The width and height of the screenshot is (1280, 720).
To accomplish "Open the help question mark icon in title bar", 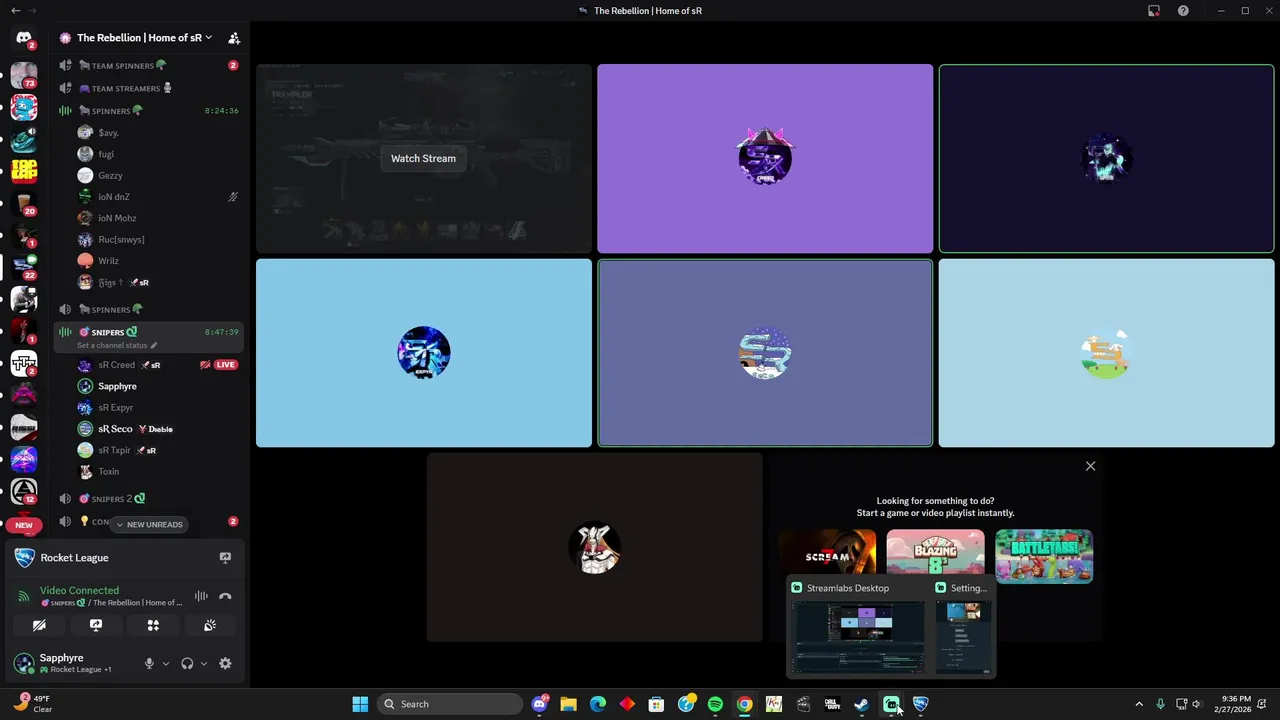I will pos(1183,11).
